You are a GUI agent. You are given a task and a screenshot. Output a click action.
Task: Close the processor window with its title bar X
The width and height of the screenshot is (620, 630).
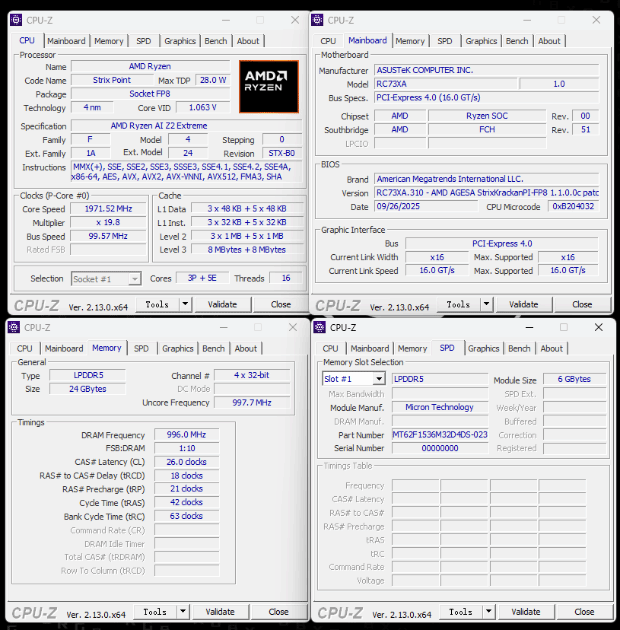tap(293, 20)
